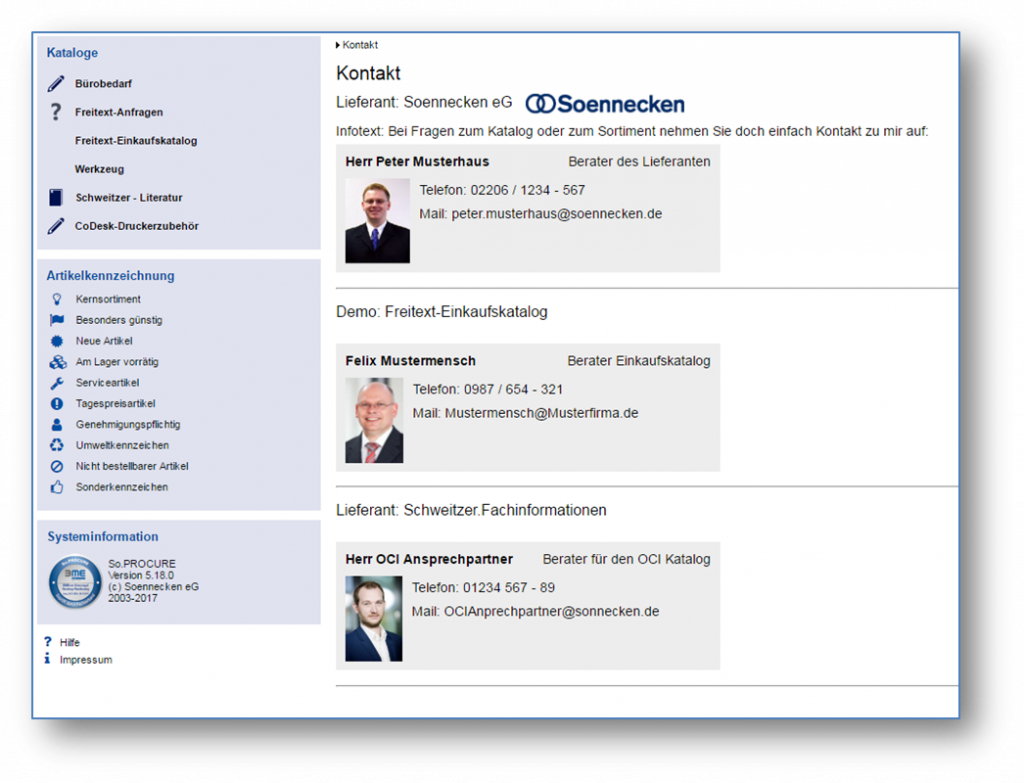Open the Hilfe link
This screenshot has width=1024, height=783.
[70, 643]
